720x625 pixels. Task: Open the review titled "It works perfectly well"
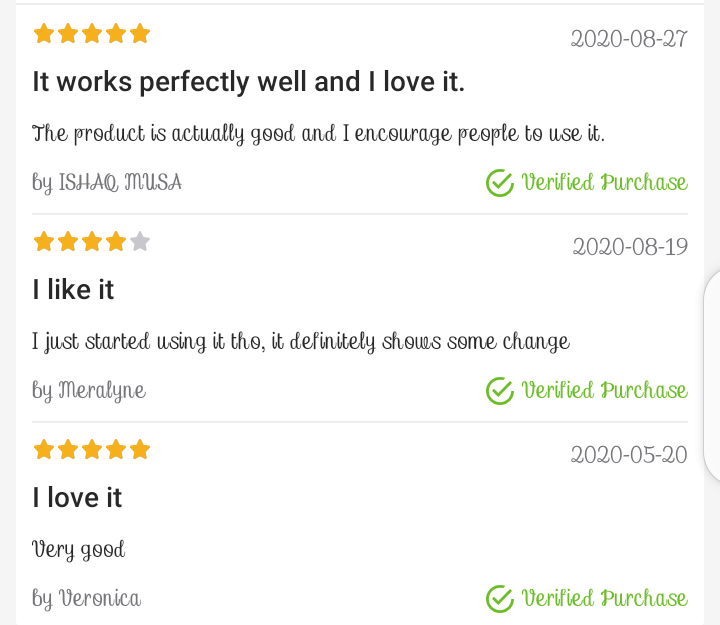pos(248,82)
